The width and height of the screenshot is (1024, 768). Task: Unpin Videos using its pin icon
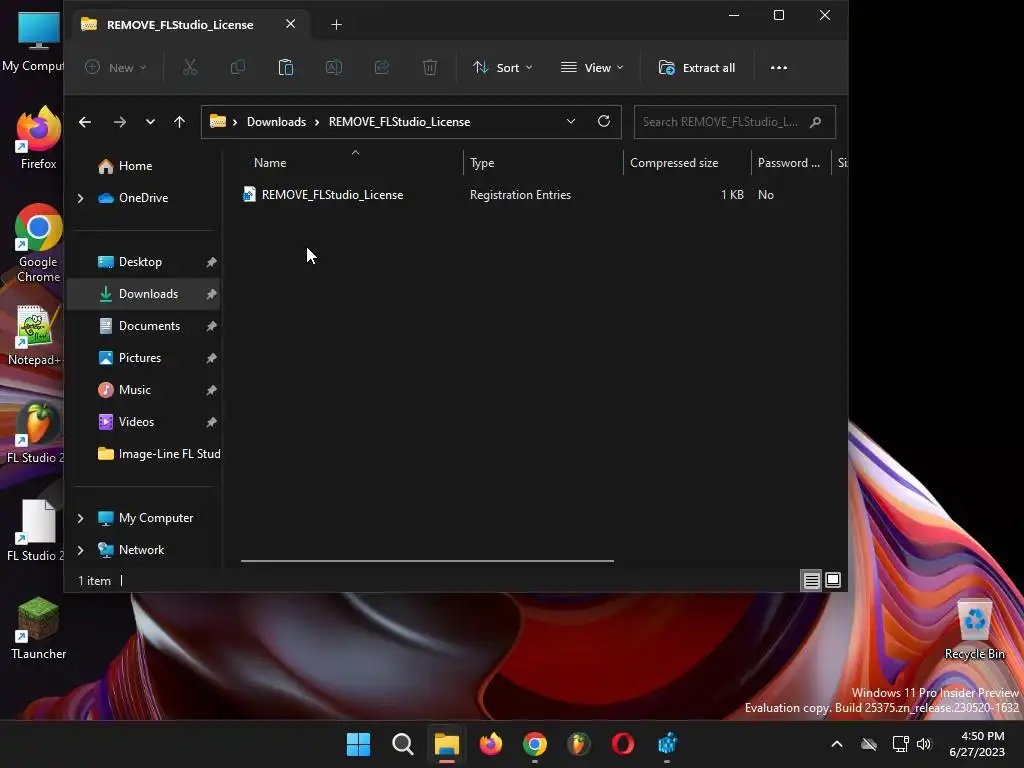(x=212, y=422)
